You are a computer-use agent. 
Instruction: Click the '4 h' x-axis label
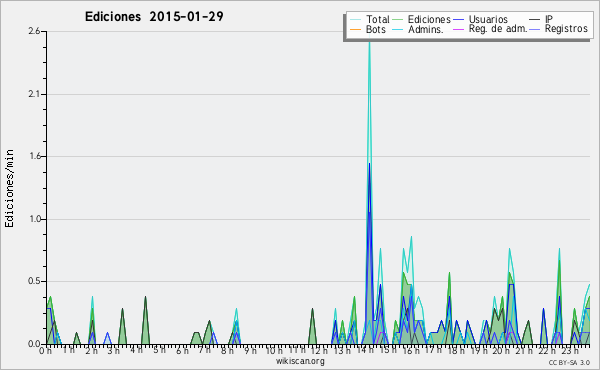click(x=136, y=350)
